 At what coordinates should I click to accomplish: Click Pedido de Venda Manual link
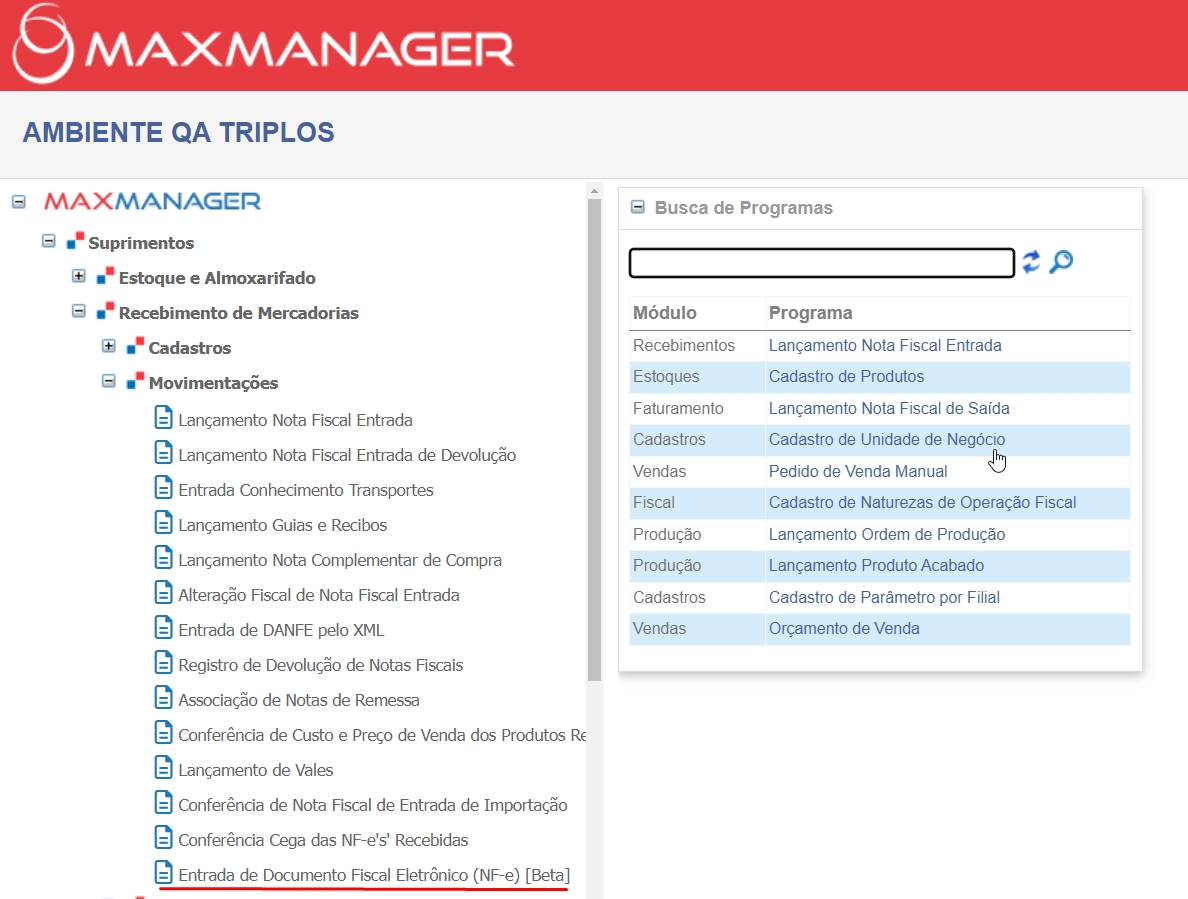[x=858, y=471]
